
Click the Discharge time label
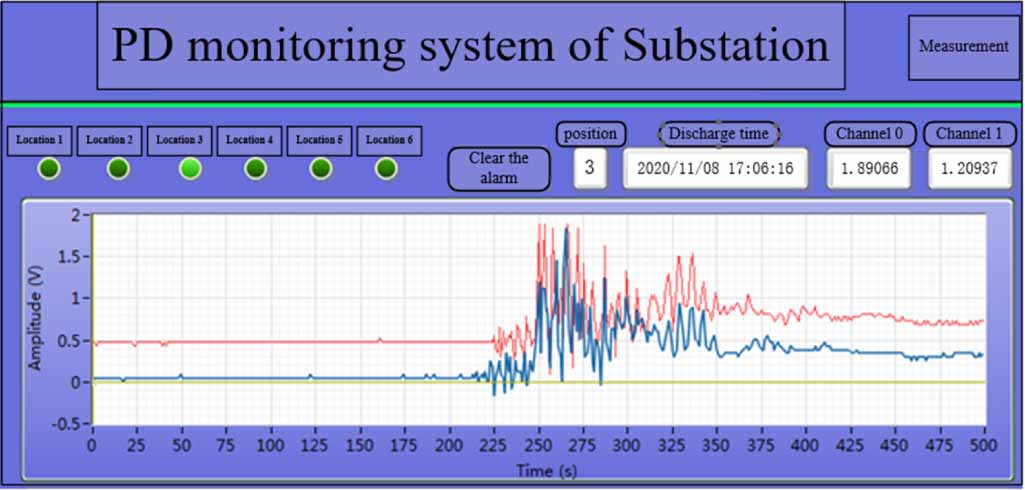(719, 134)
